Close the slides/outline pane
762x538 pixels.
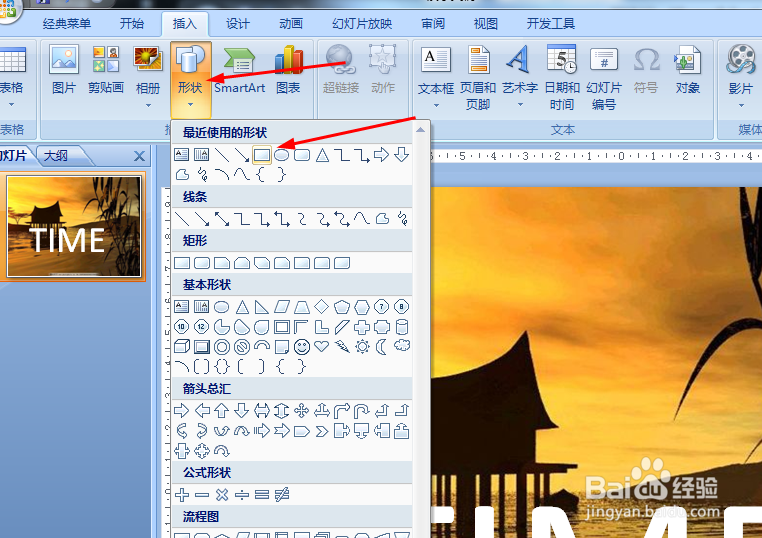click(x=139, y=156)
